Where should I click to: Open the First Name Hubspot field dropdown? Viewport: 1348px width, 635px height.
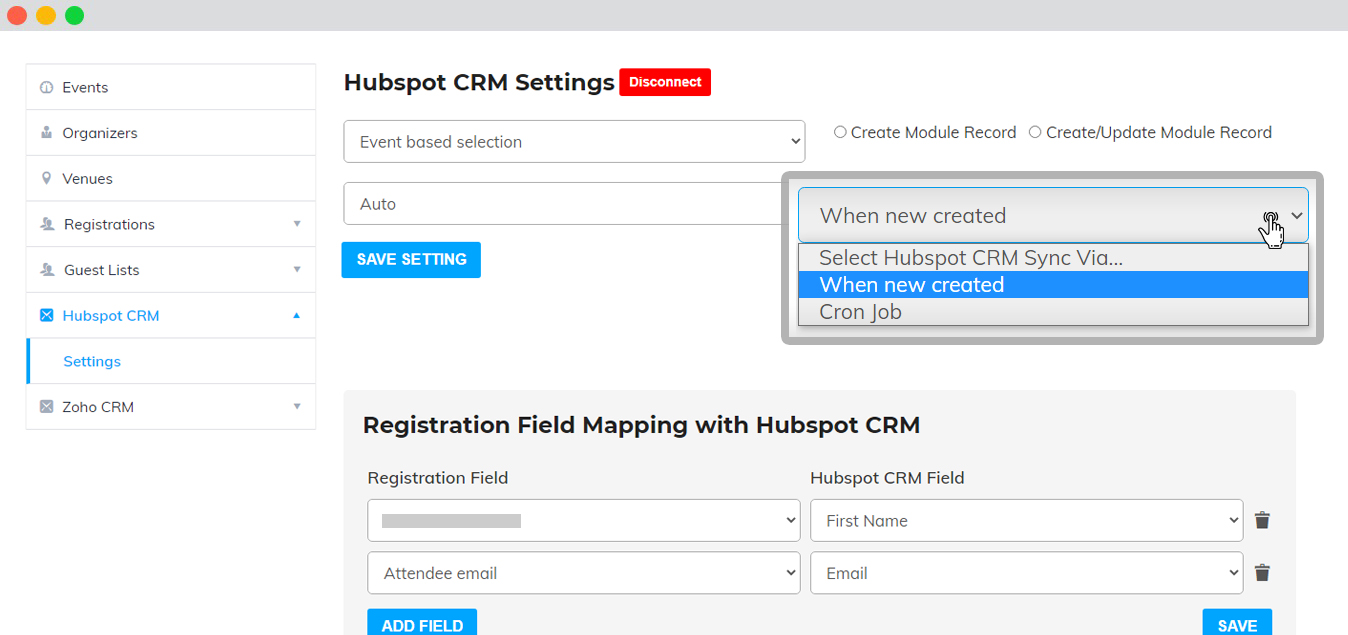coord(1027,520)
